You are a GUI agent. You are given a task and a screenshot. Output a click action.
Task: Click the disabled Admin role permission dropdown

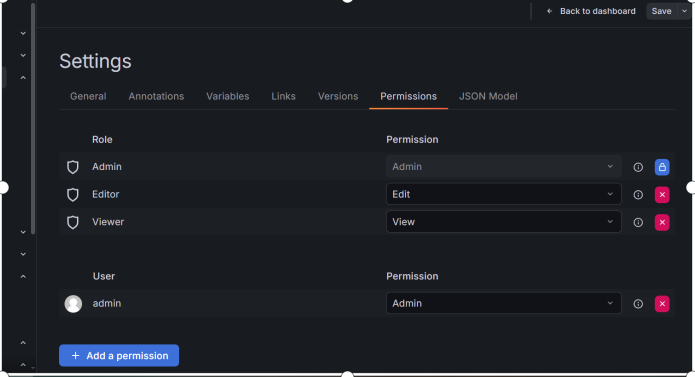(x=504, y=167)
